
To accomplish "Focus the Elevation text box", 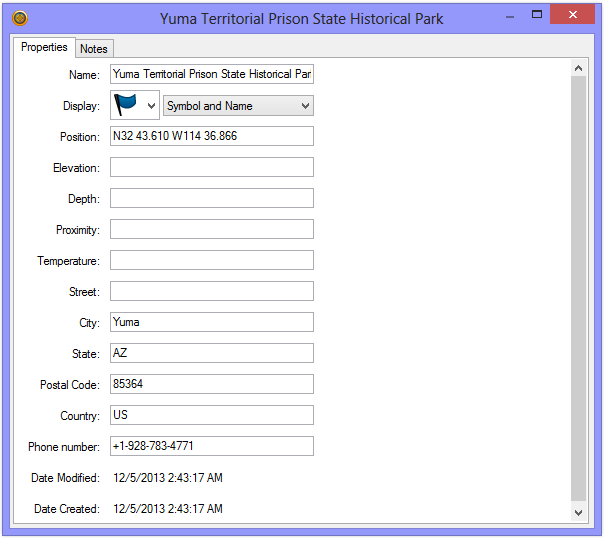I will [x=212, y=167].
